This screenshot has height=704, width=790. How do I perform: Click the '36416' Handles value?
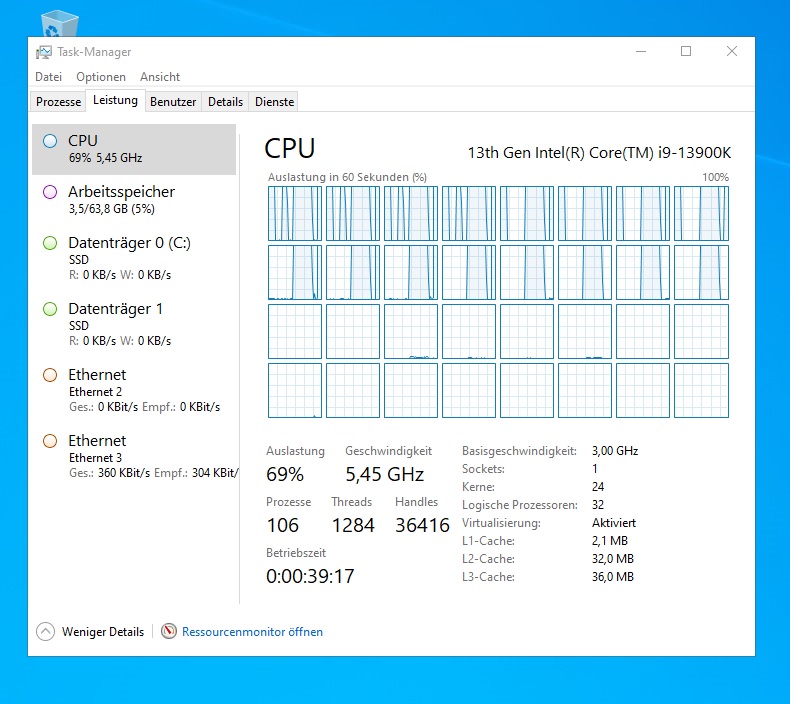422,525
